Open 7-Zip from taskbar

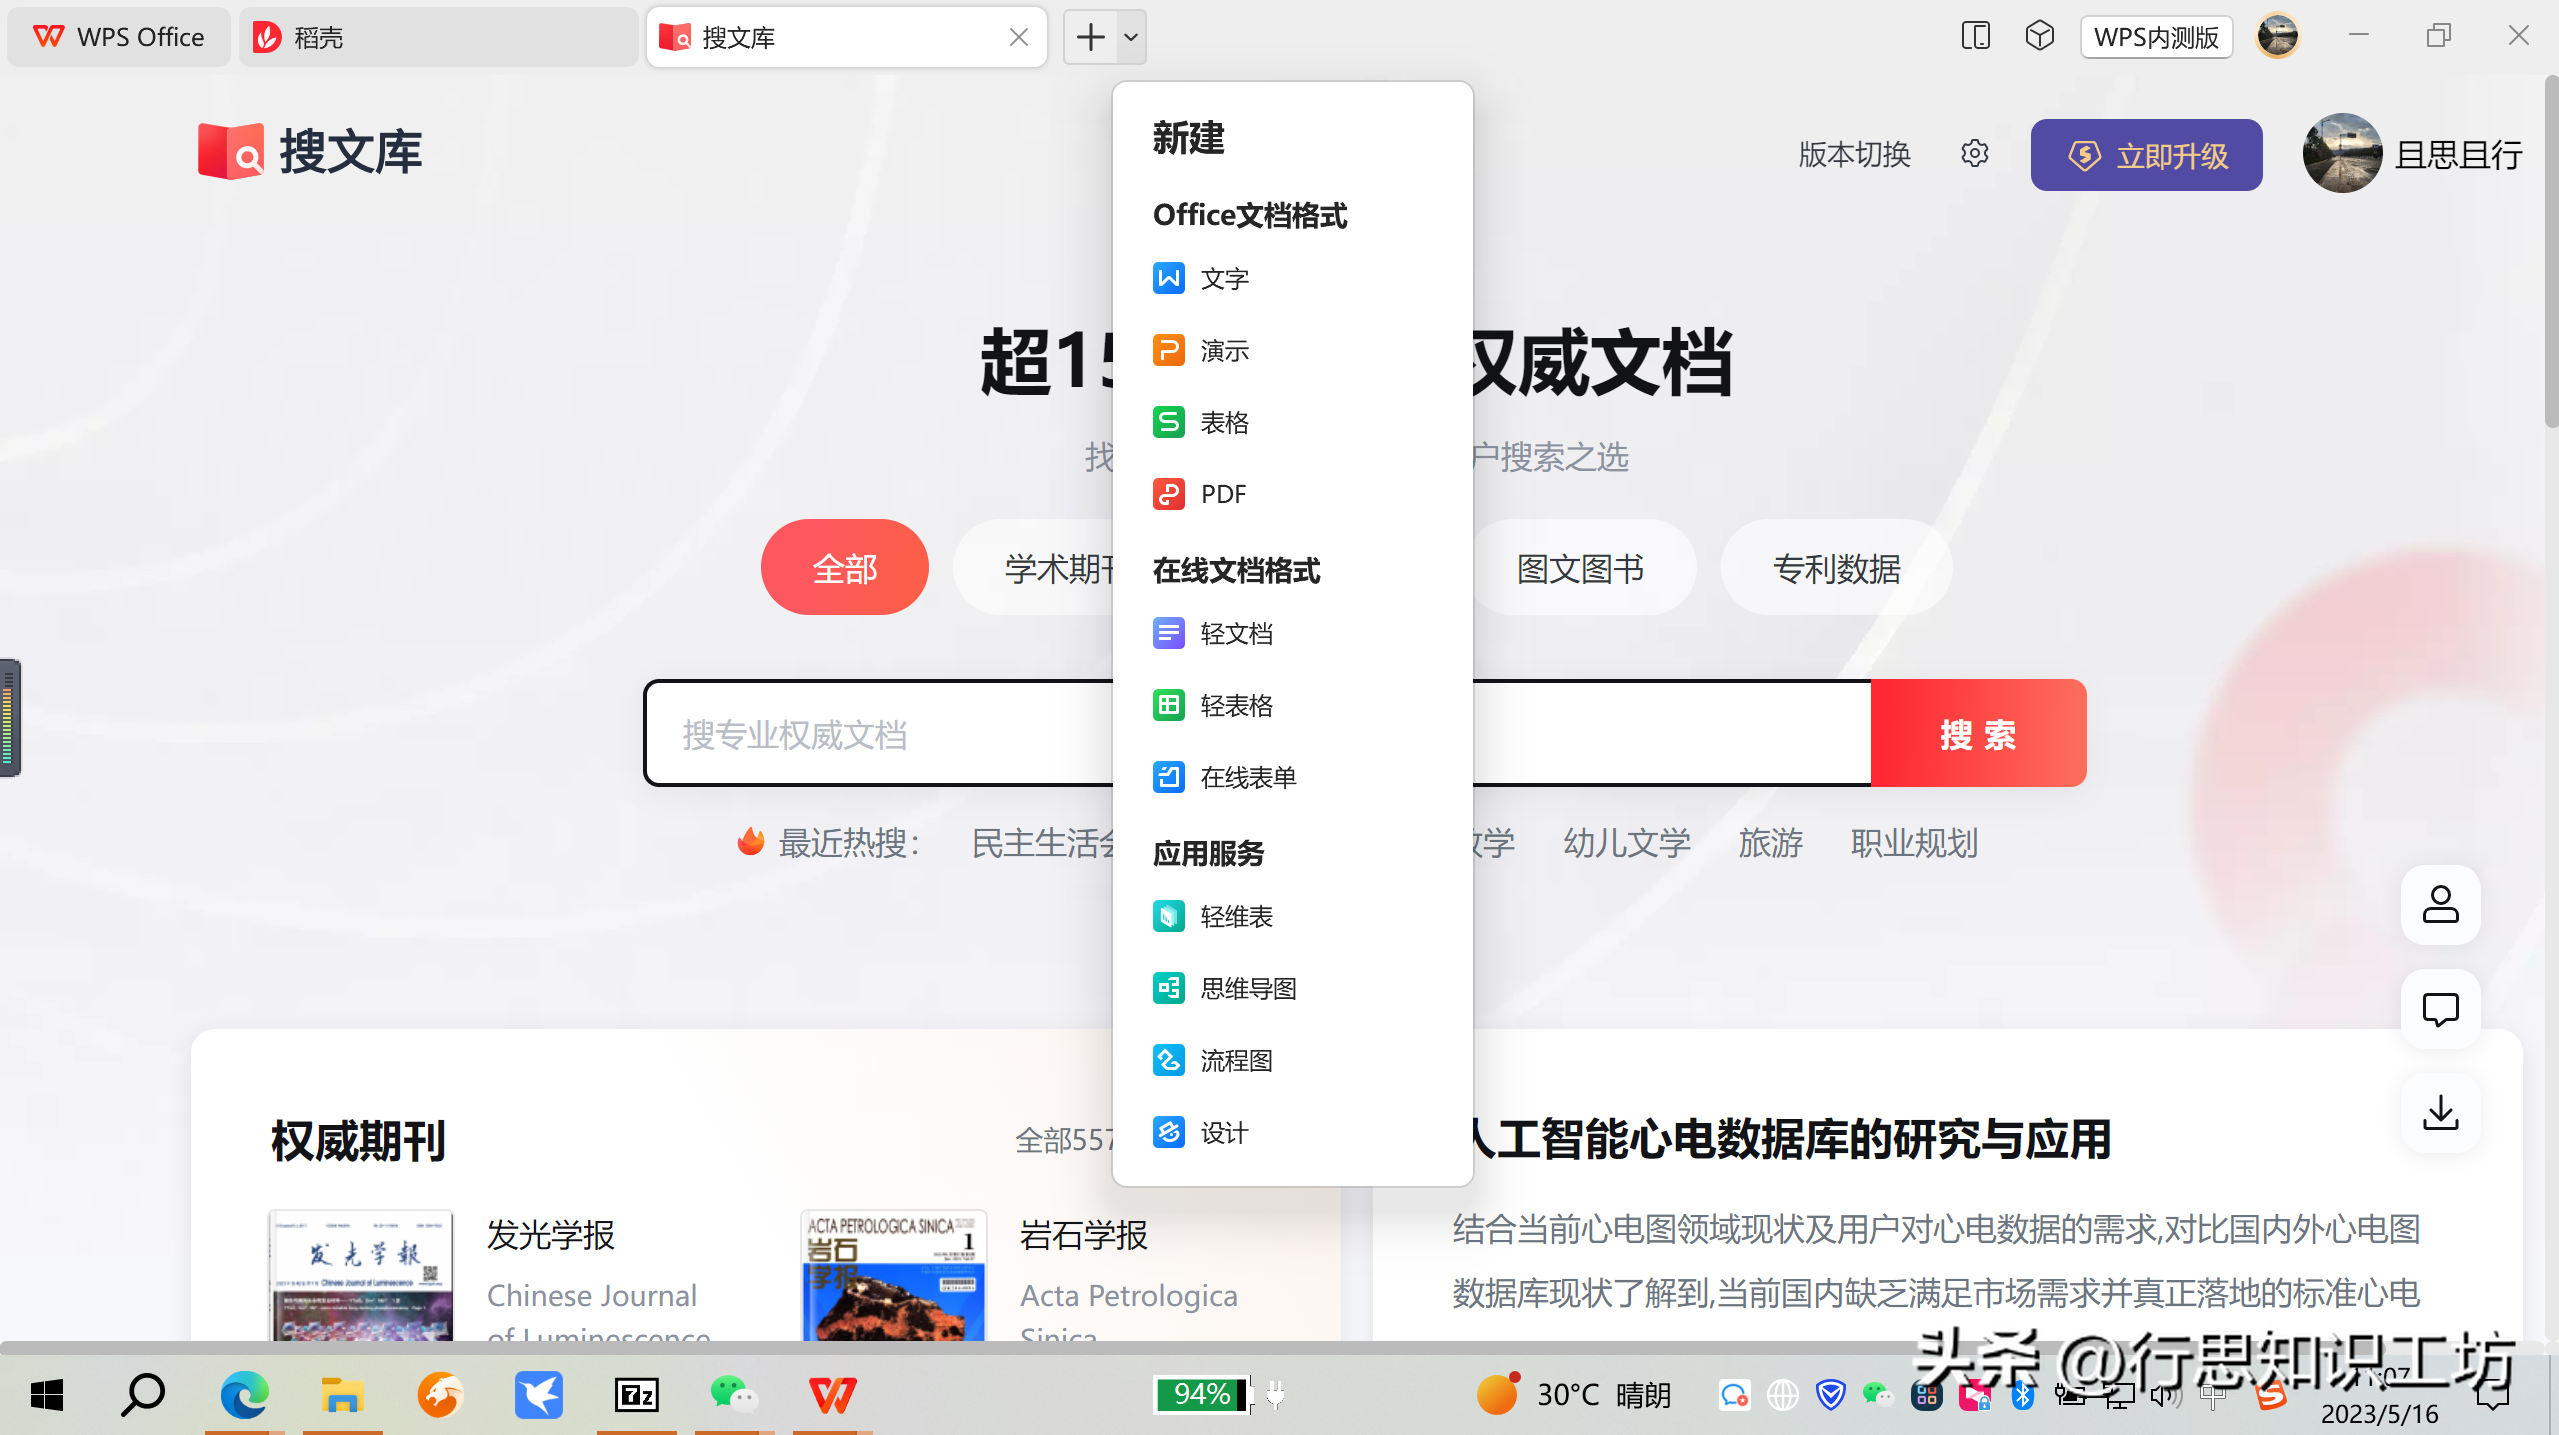click(636, 1394)
